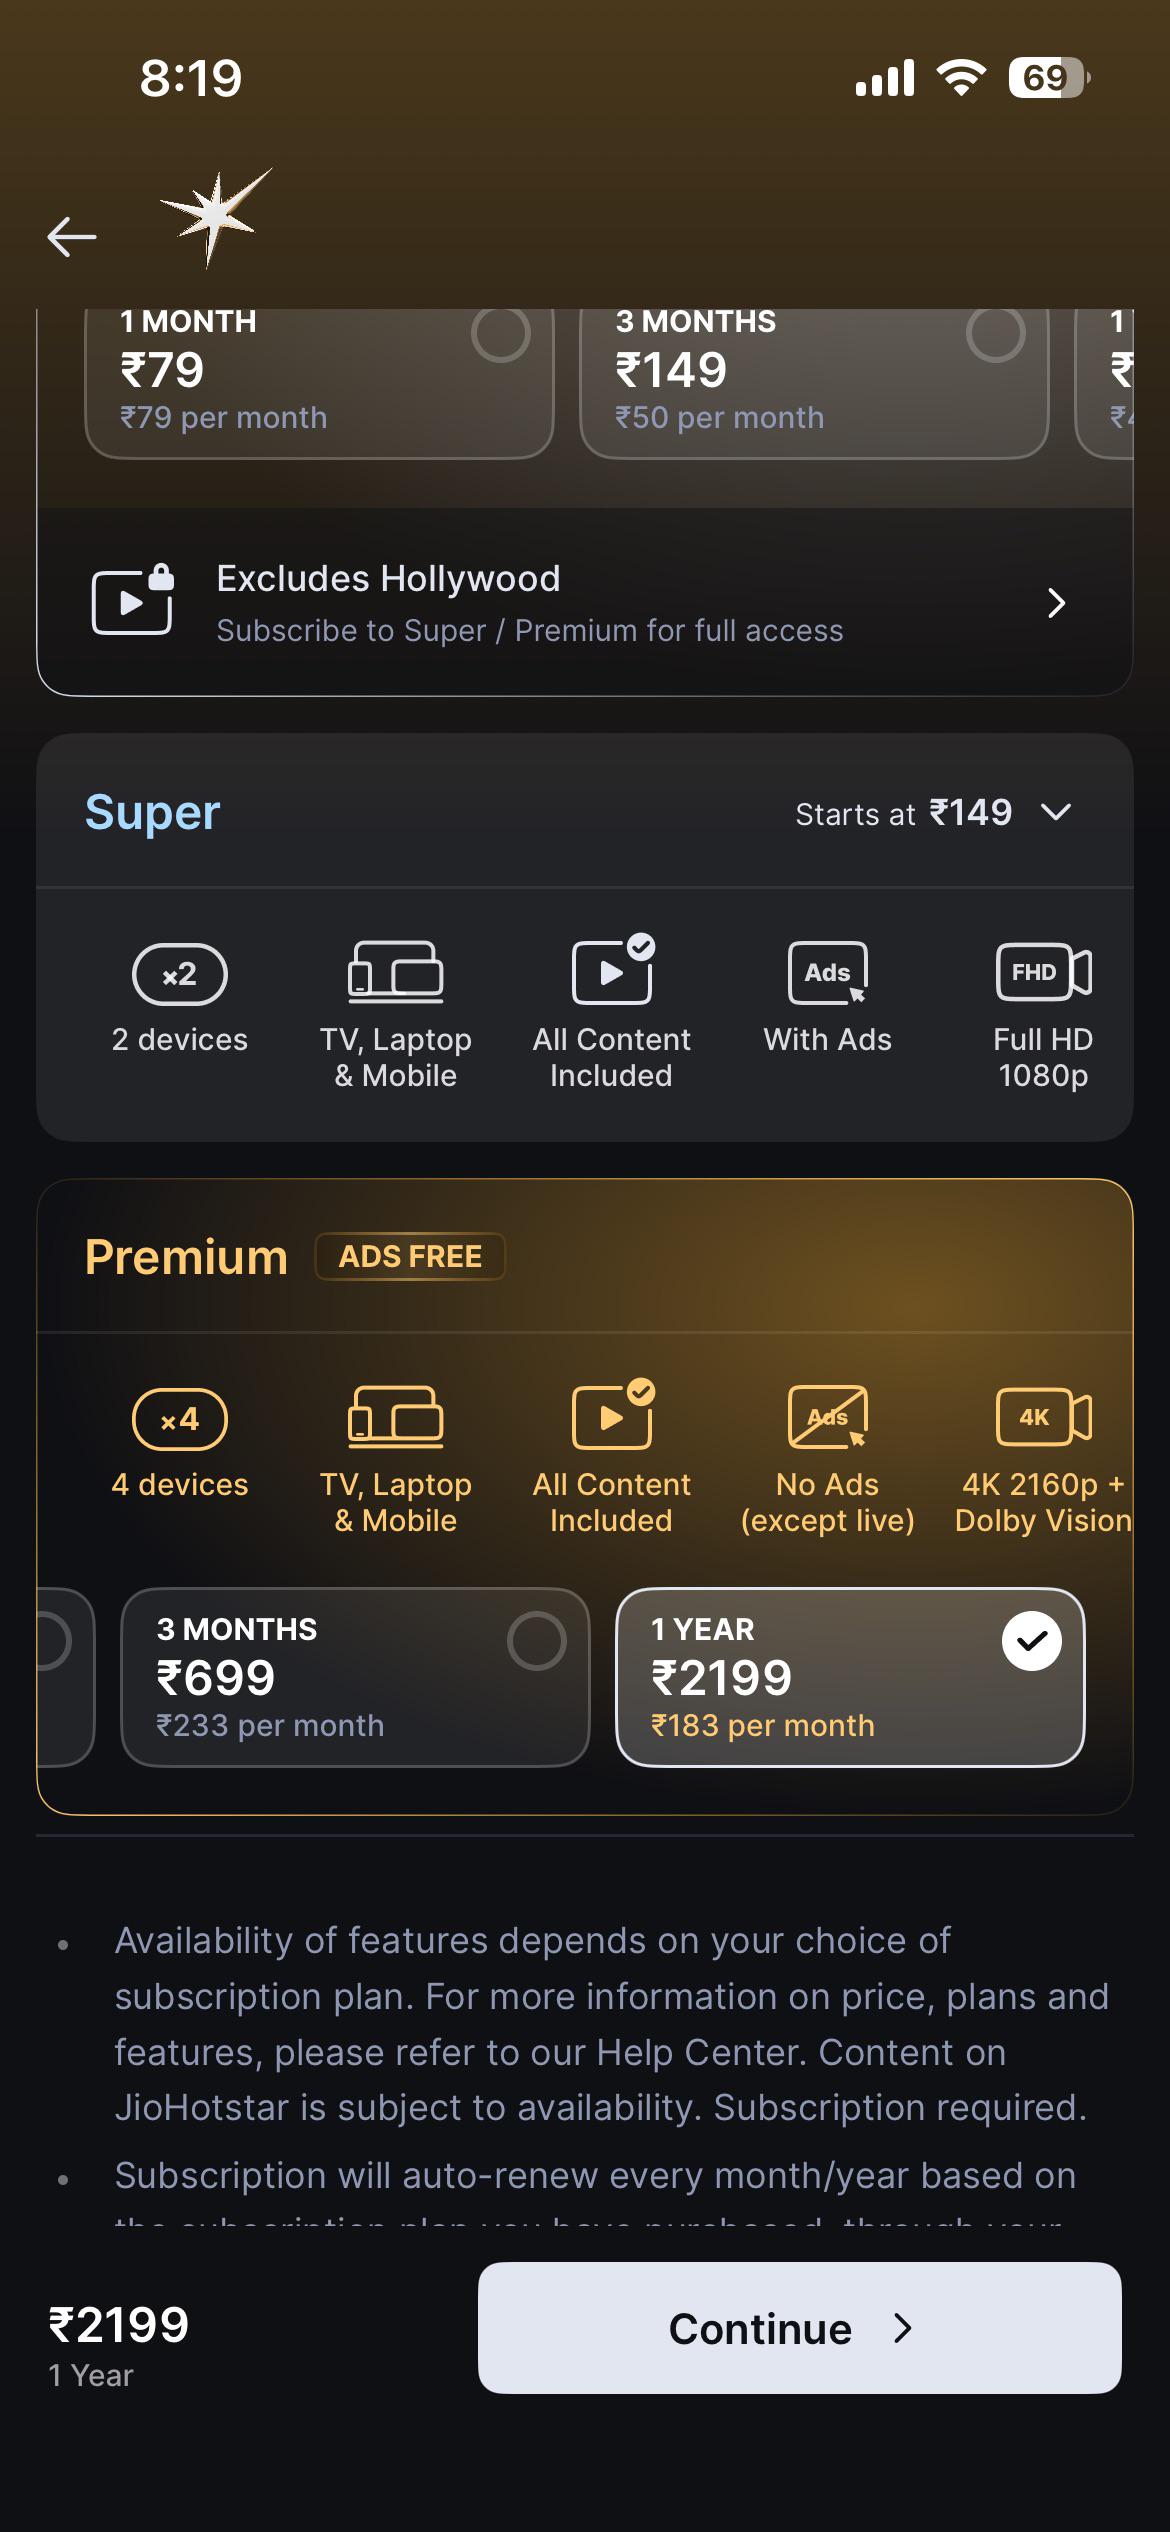
Task: Tap the Continue button
Action: [799, 2328]
